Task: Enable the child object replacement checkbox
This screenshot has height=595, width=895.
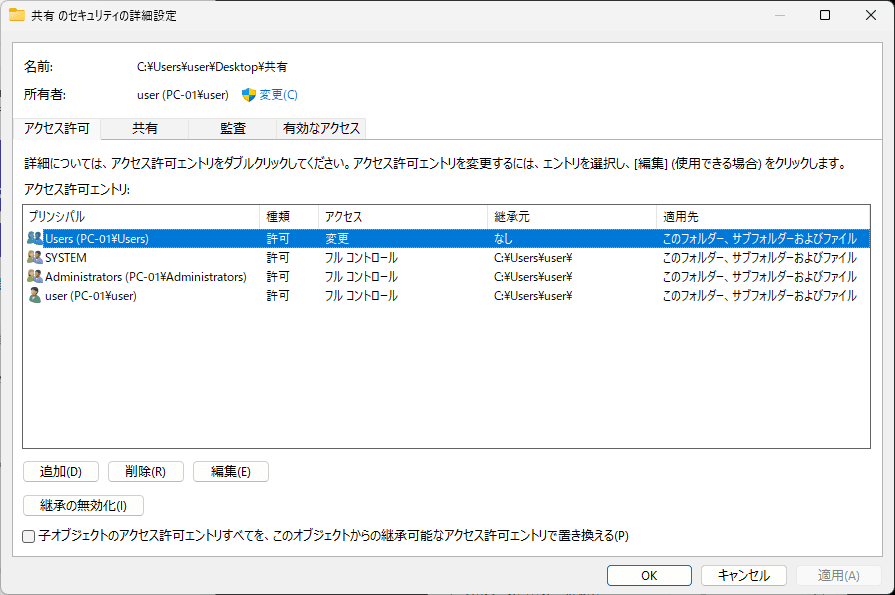Action: [x=29, y=536]
